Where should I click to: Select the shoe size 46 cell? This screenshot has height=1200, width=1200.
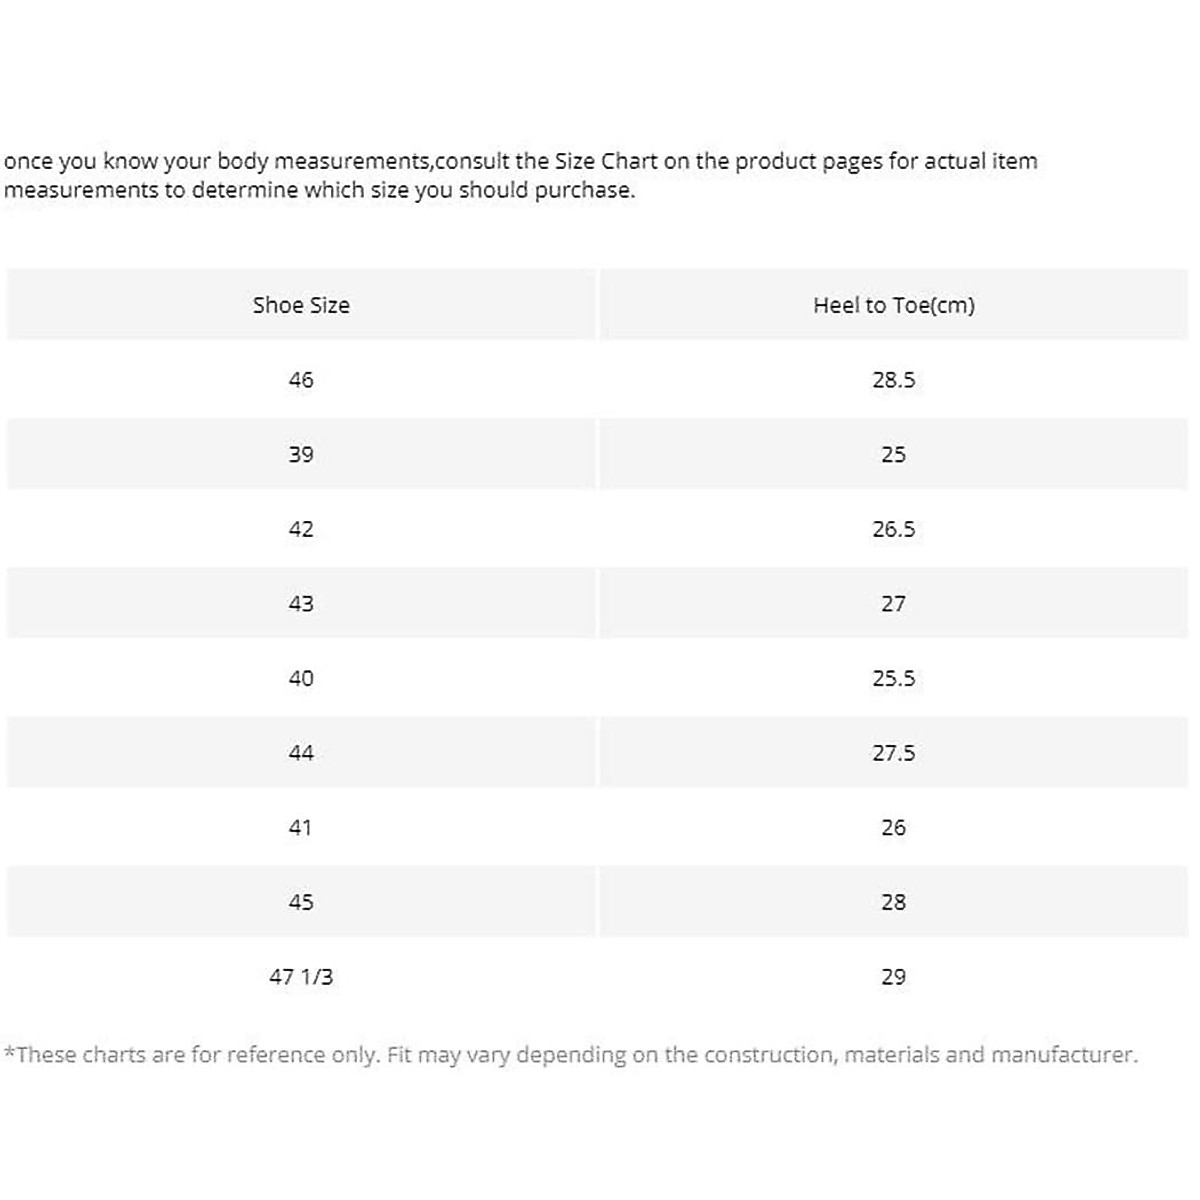click(x=301, y=380)
